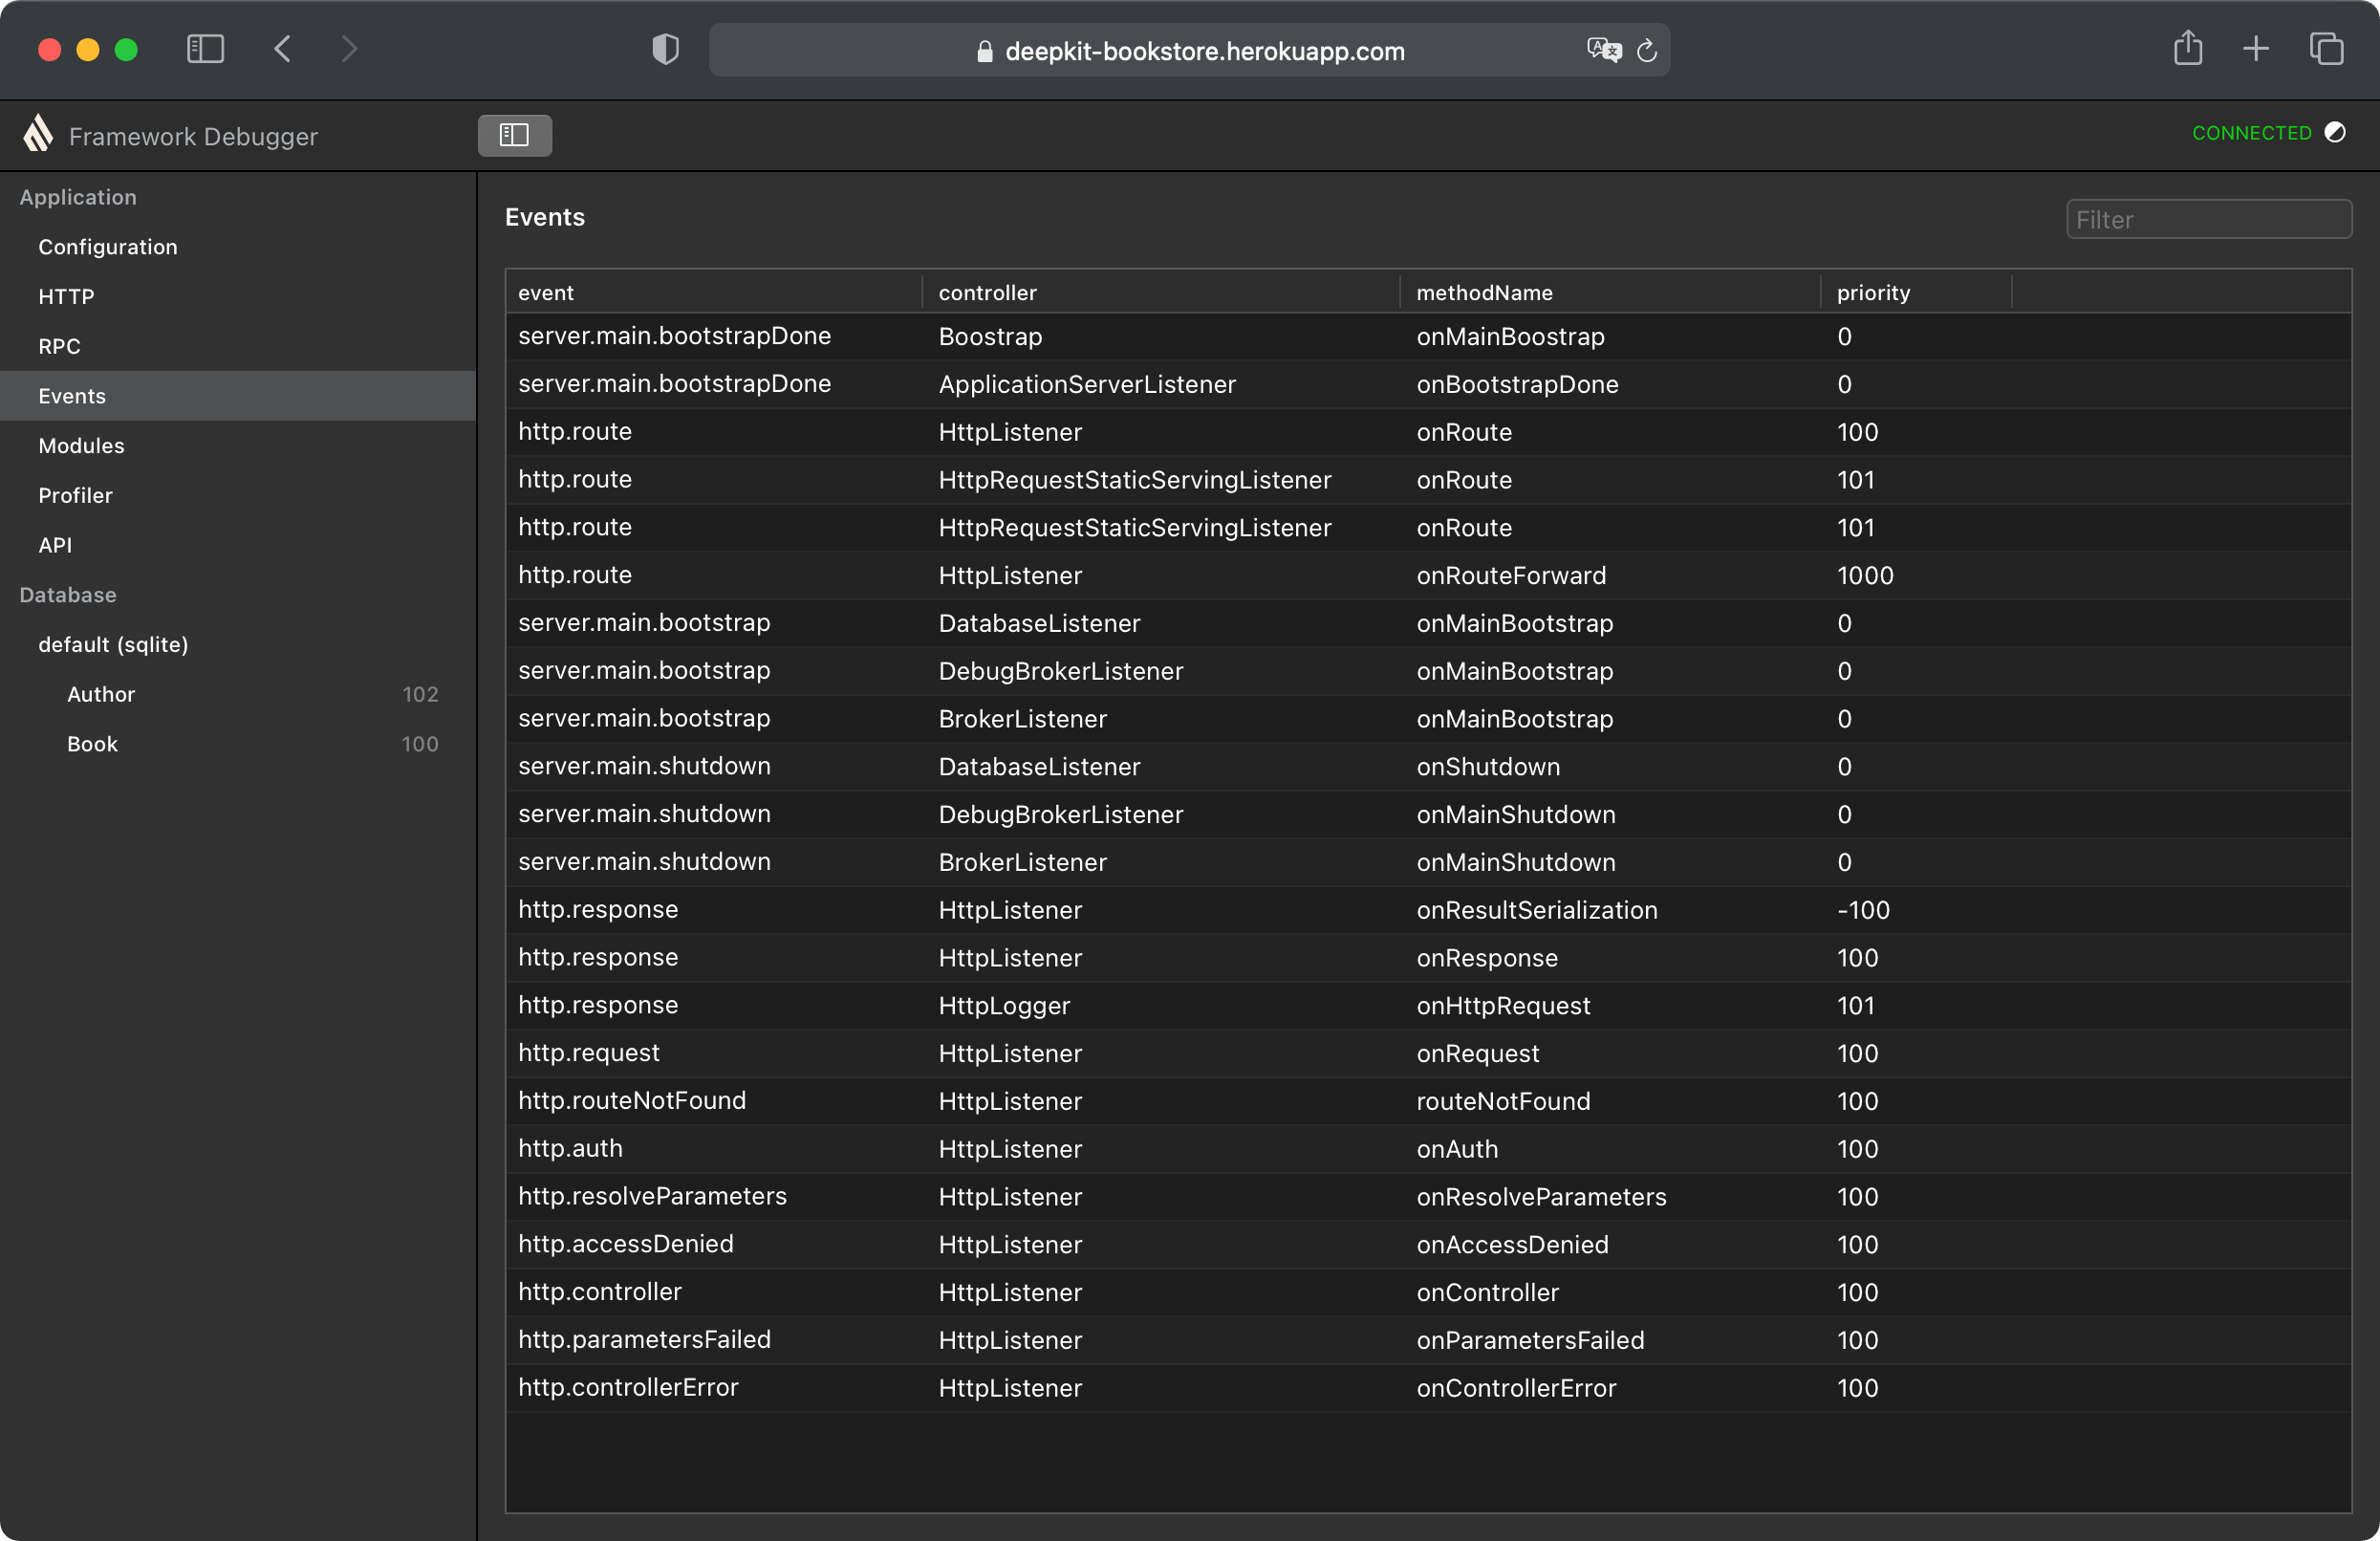Screen dimensions: 2380x1541
Task: Click the translate page icon in address bar
Action: (x=1603, y=50)
